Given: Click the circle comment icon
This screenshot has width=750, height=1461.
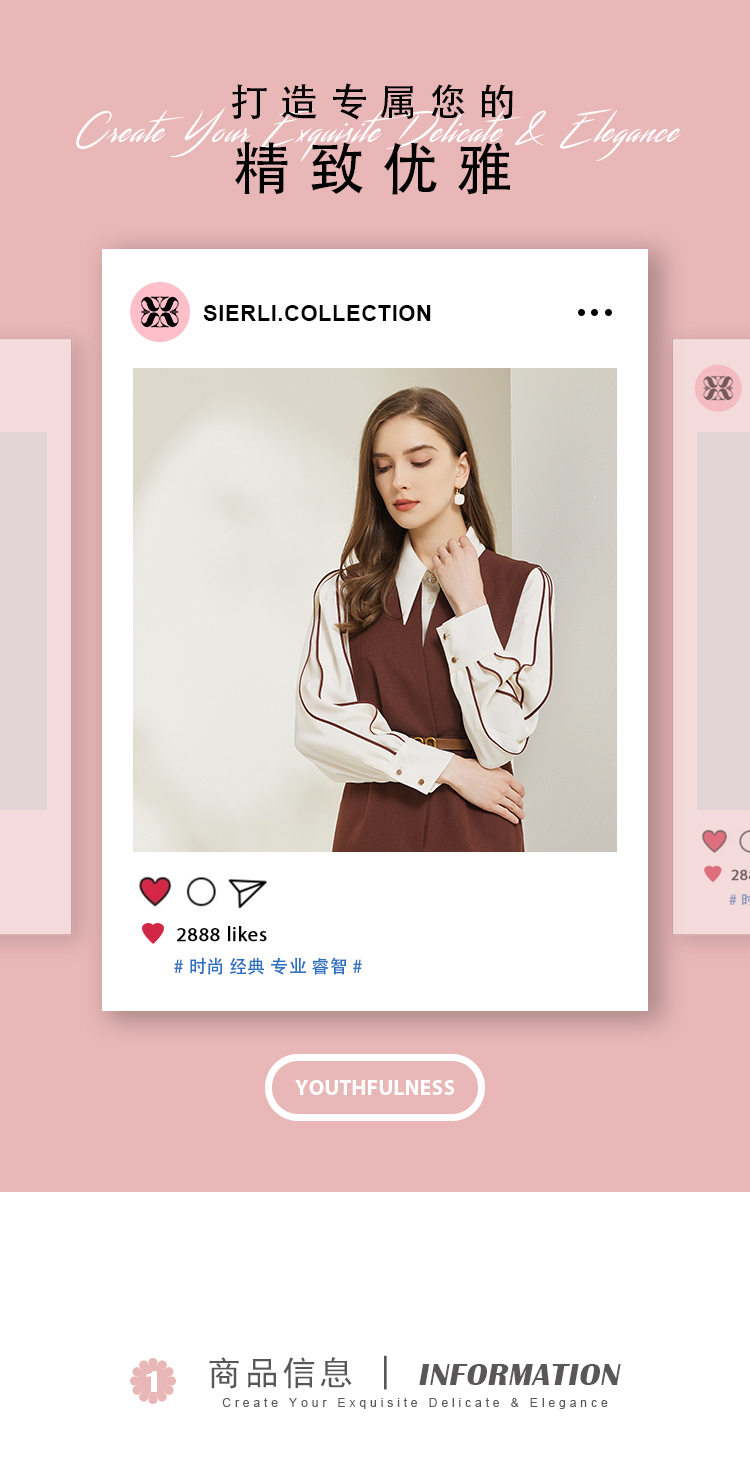Looking at the screenshot, I should [201, 891].
